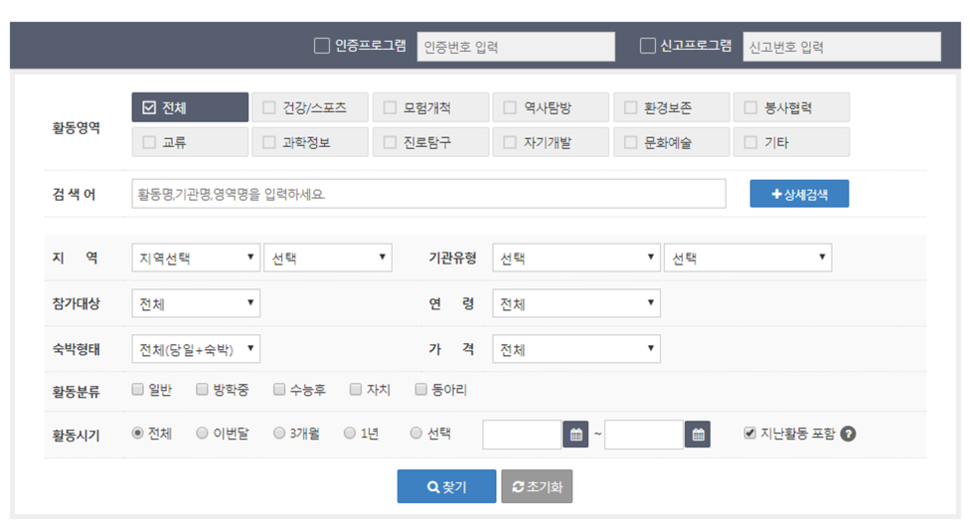970x529 pixels.
Task: Open the end date calendar picker
Action: point(698,435)
